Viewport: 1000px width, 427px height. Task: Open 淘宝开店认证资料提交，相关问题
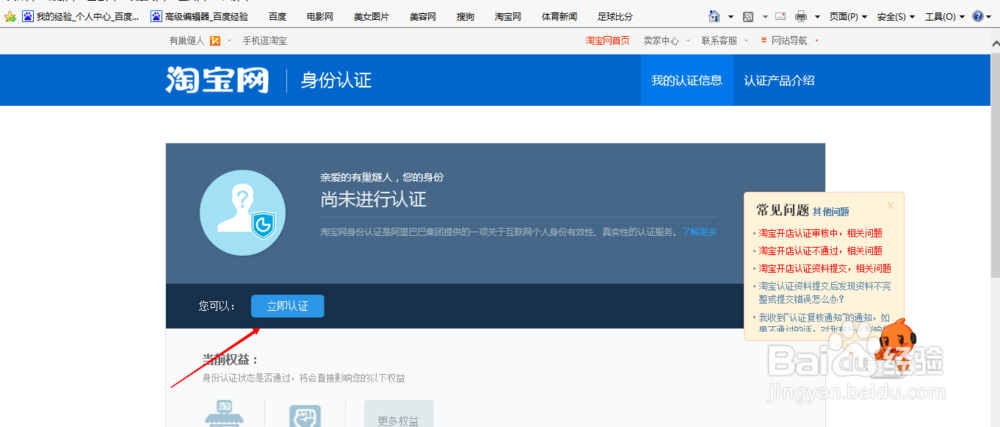click(x=825, y=268)
